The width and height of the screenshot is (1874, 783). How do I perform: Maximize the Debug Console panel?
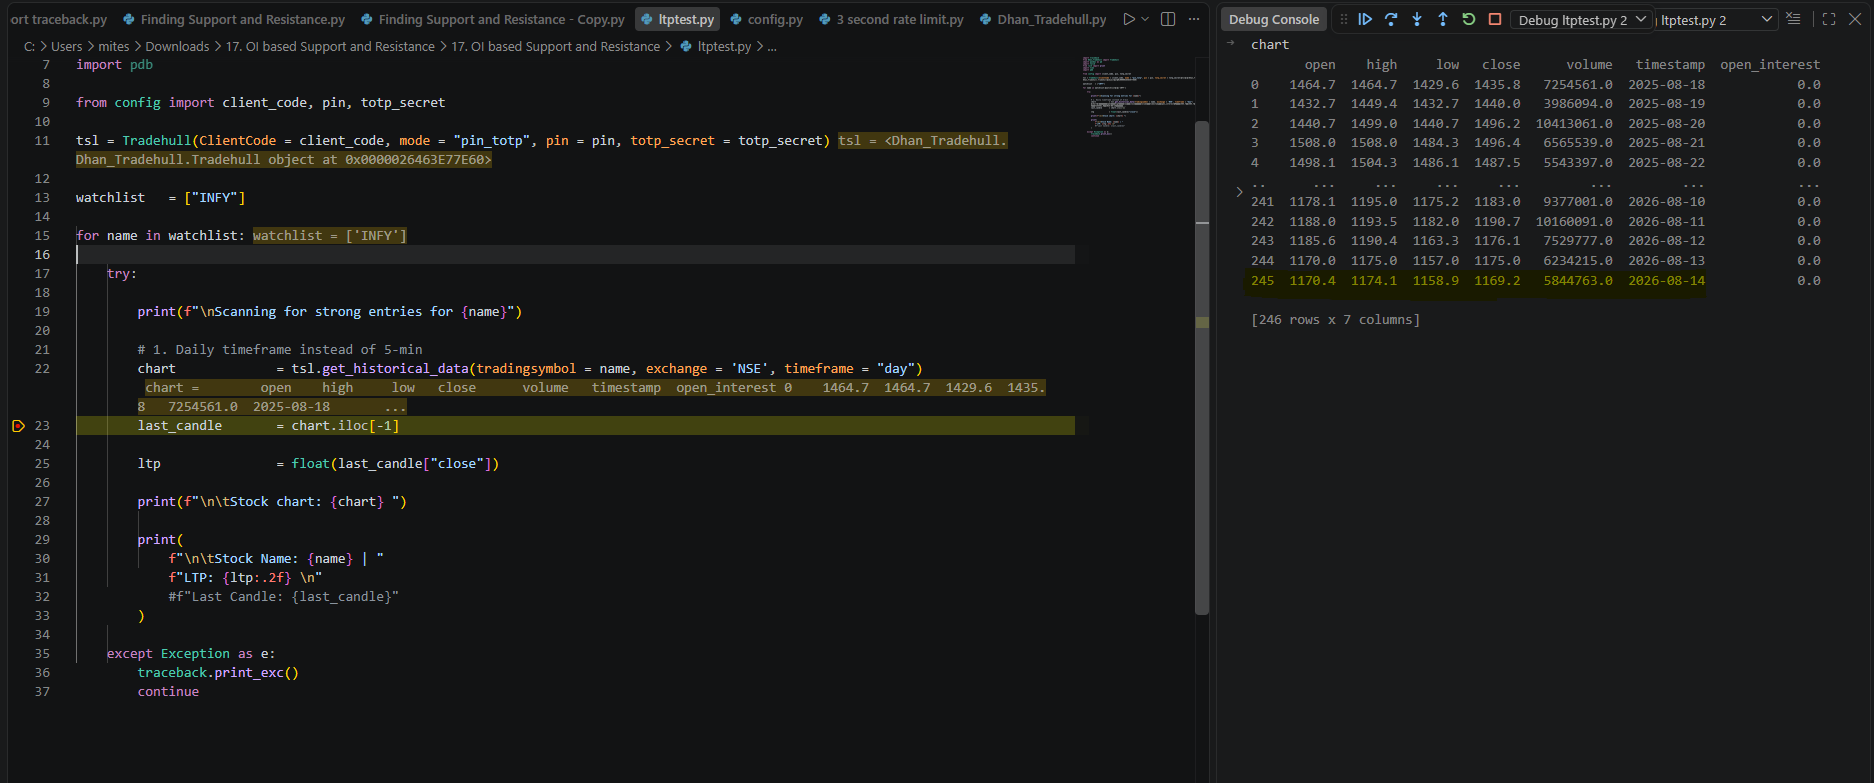[x=1829, y=19]
